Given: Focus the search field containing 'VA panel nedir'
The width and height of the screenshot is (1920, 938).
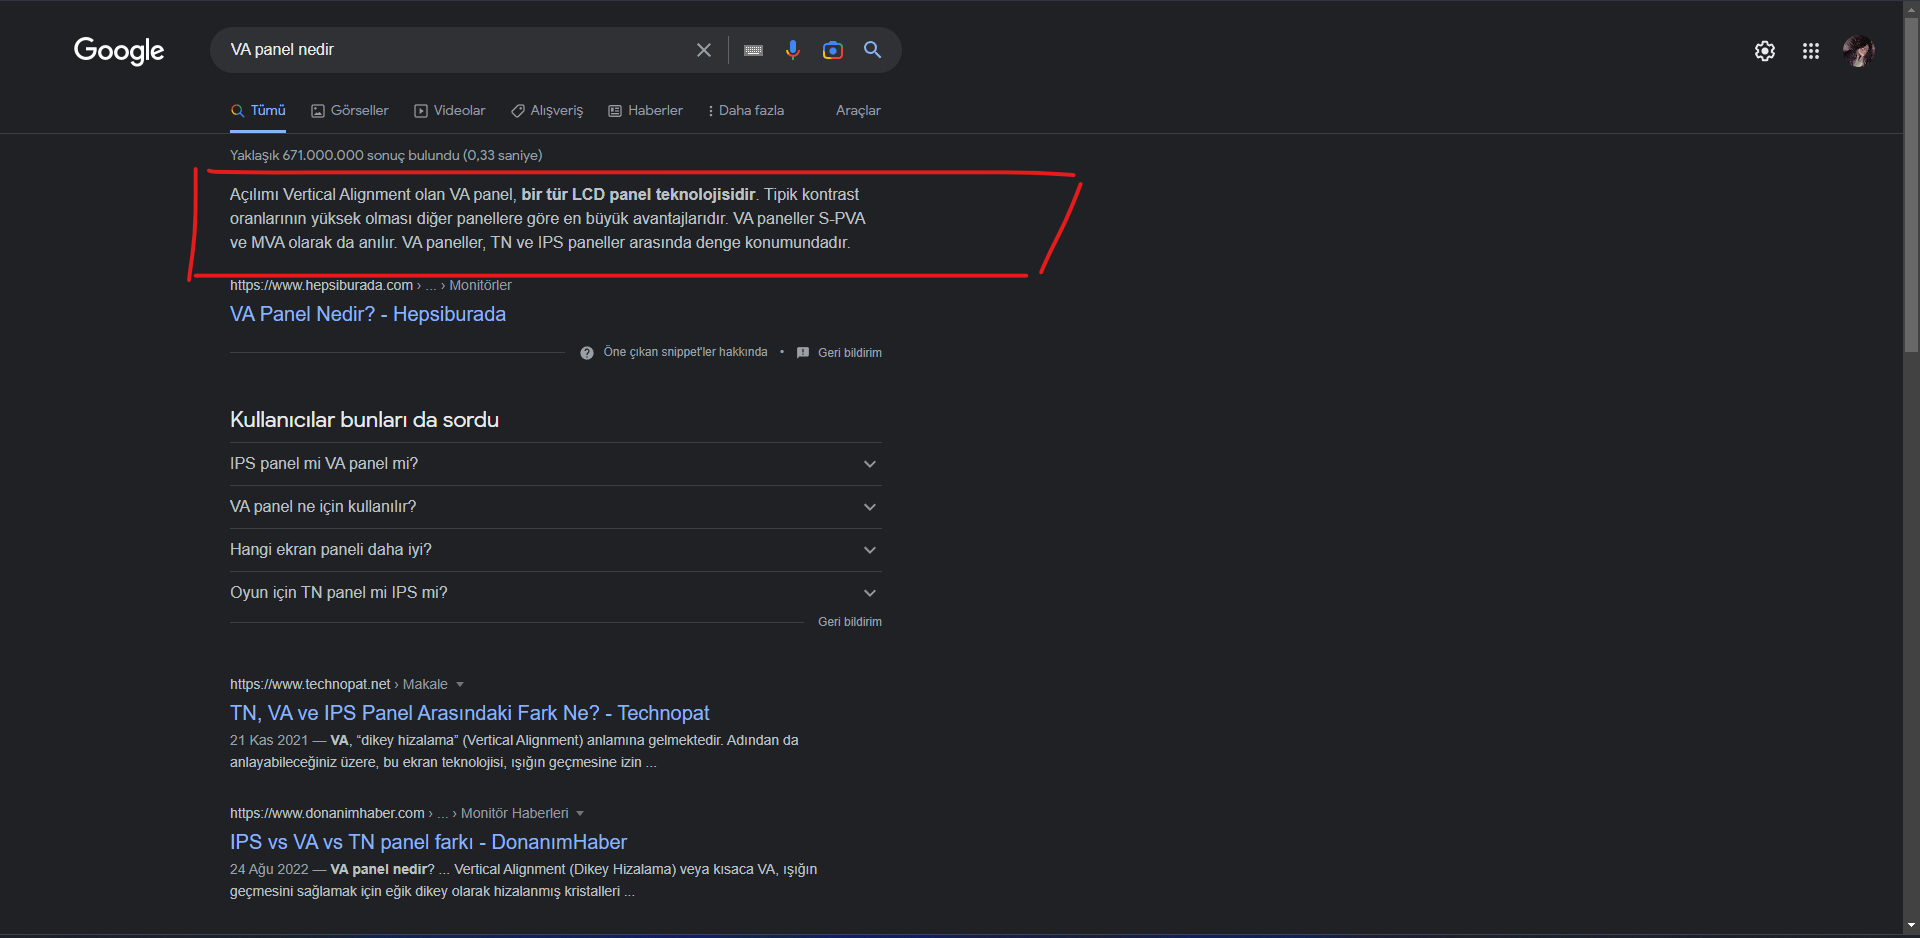Looking at the screenshot, I should [x=456, y=50].
